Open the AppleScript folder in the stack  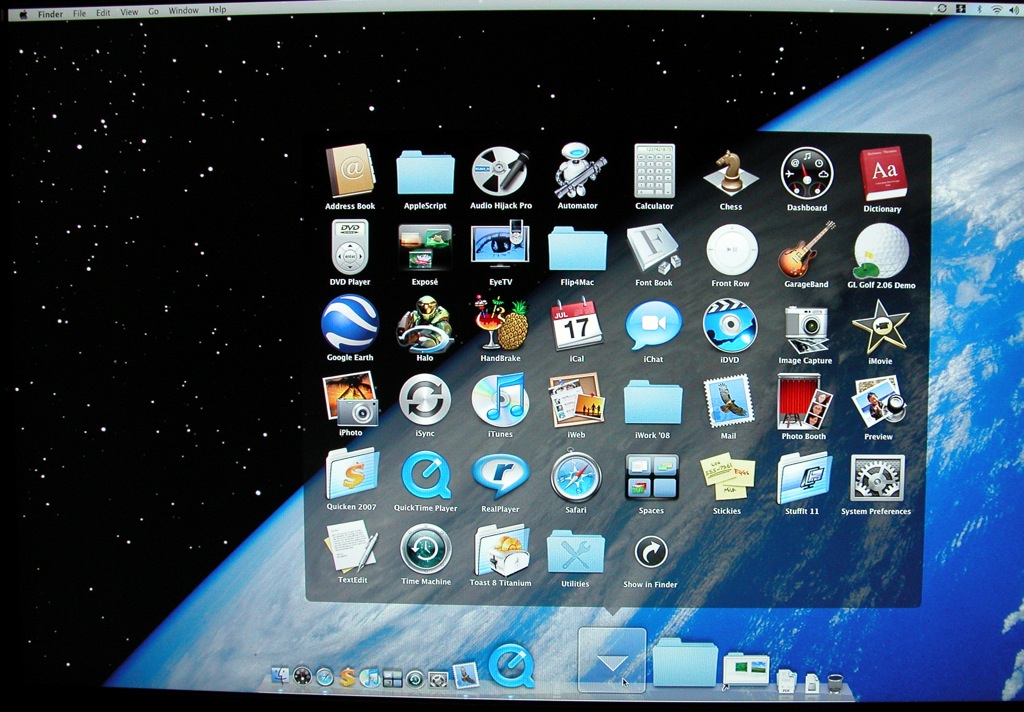(425, 172)
